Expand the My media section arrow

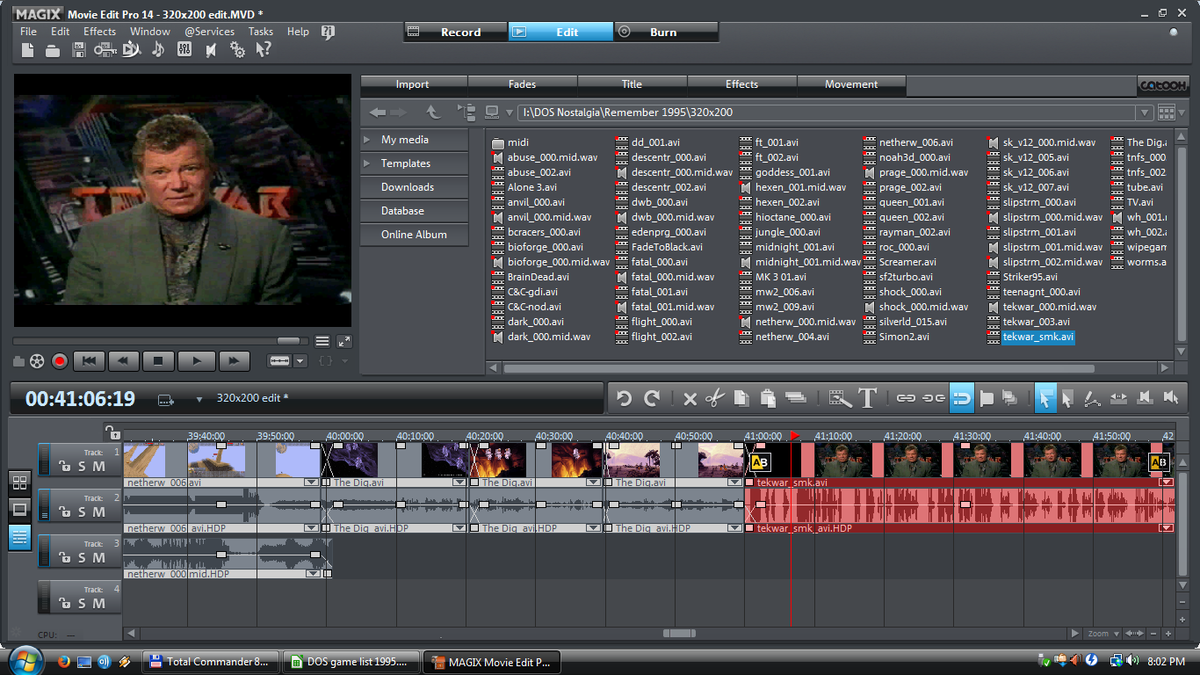367,139
